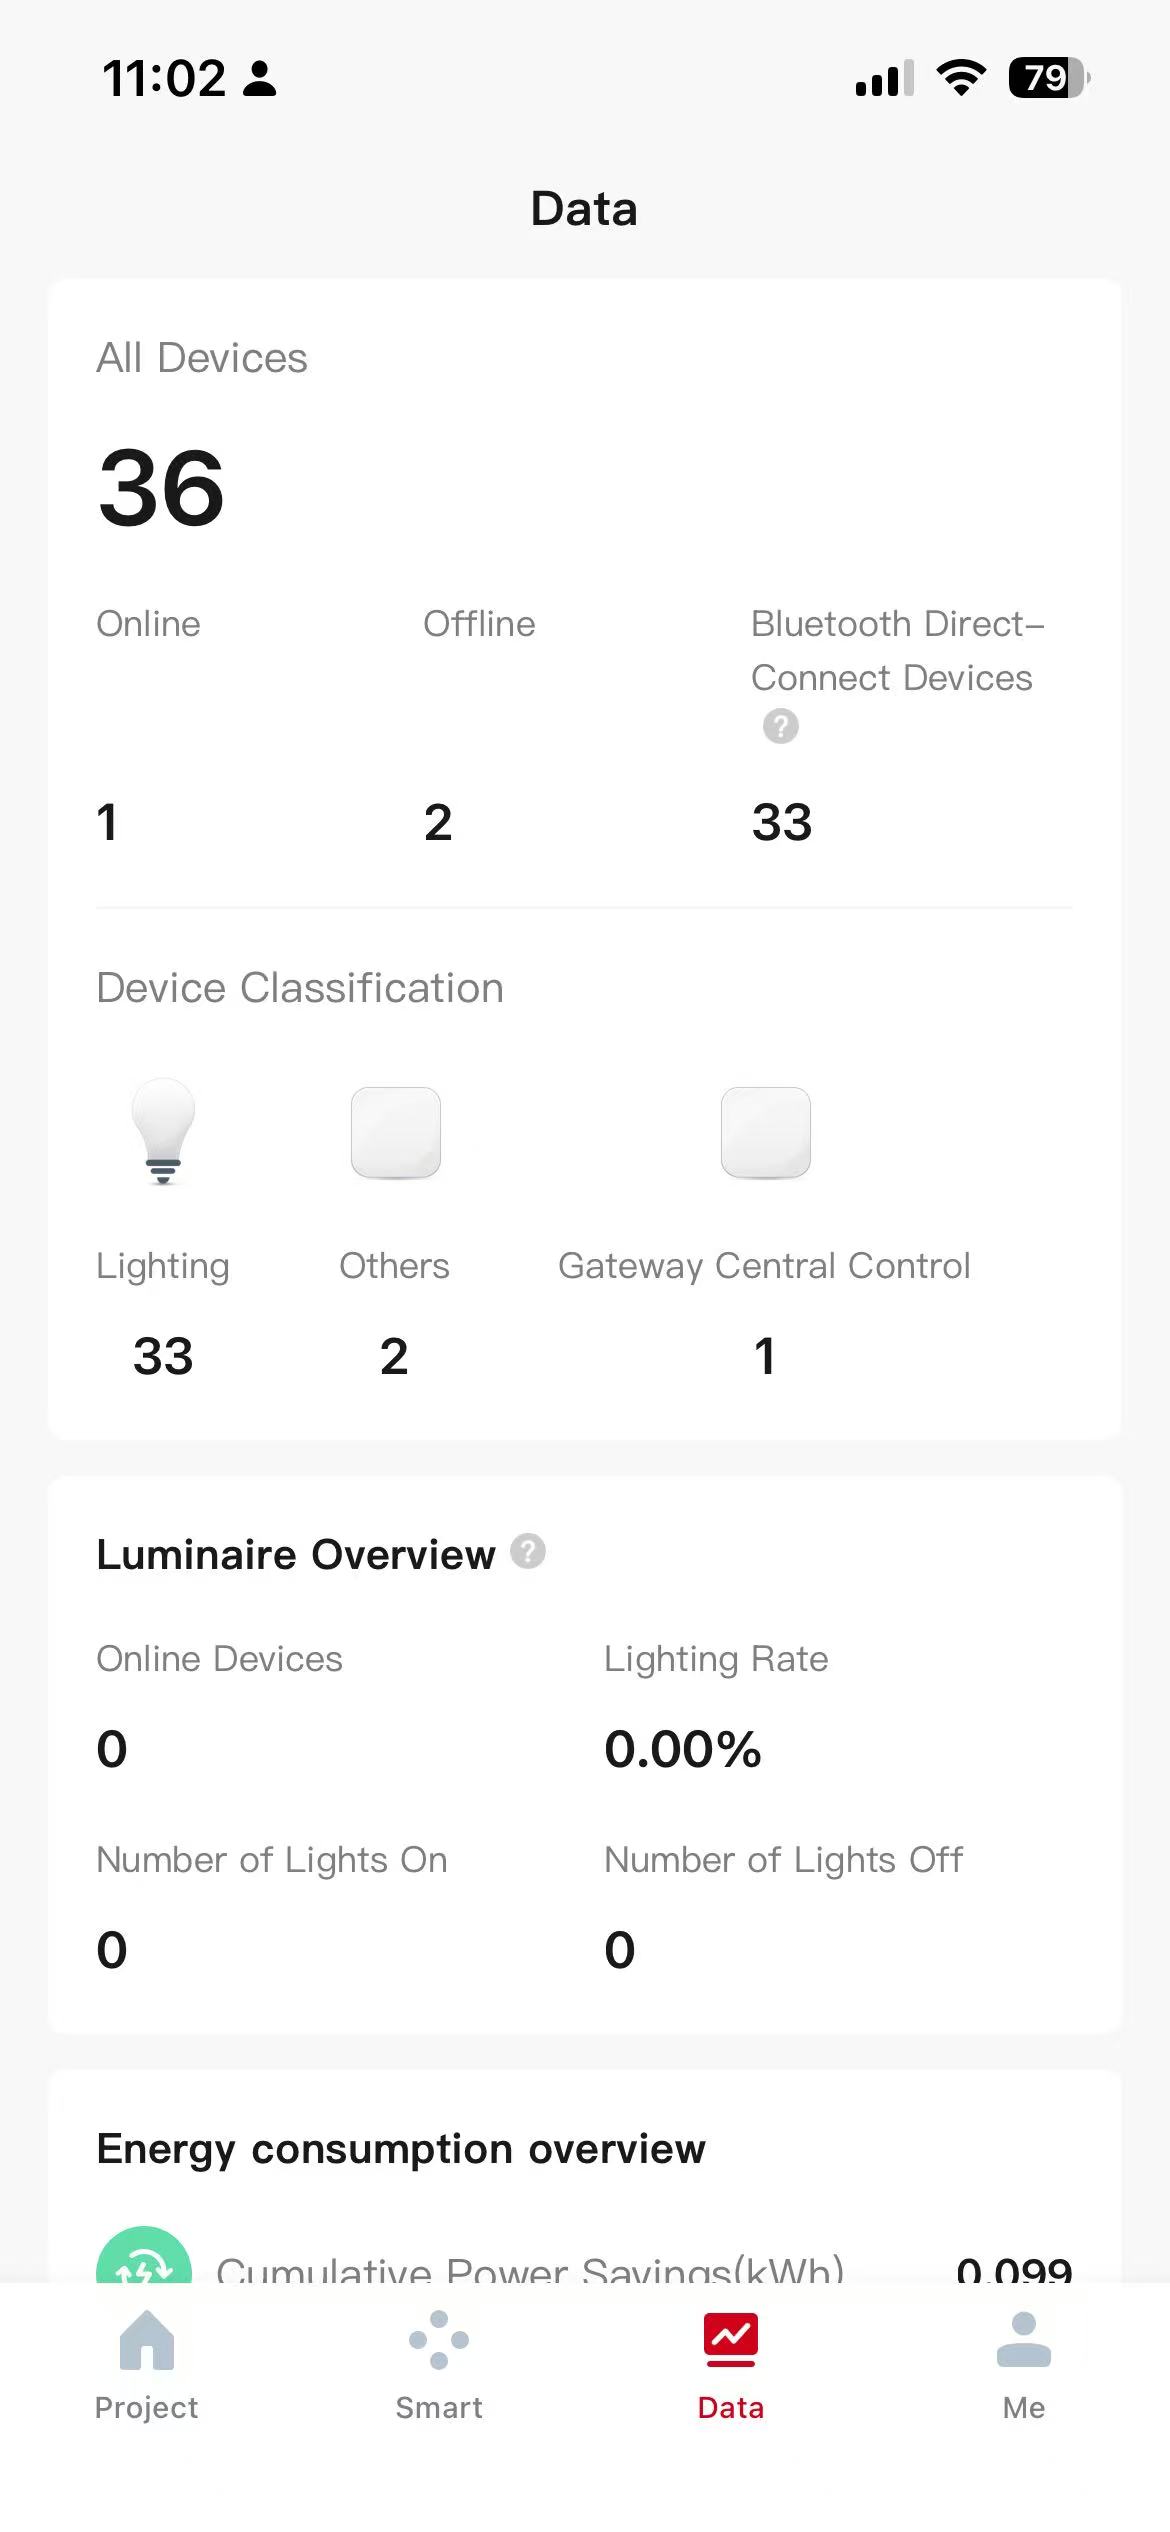1170x2532 pixels.
Task: Tap the Offline devices count
Action: [x=438, y=822]
